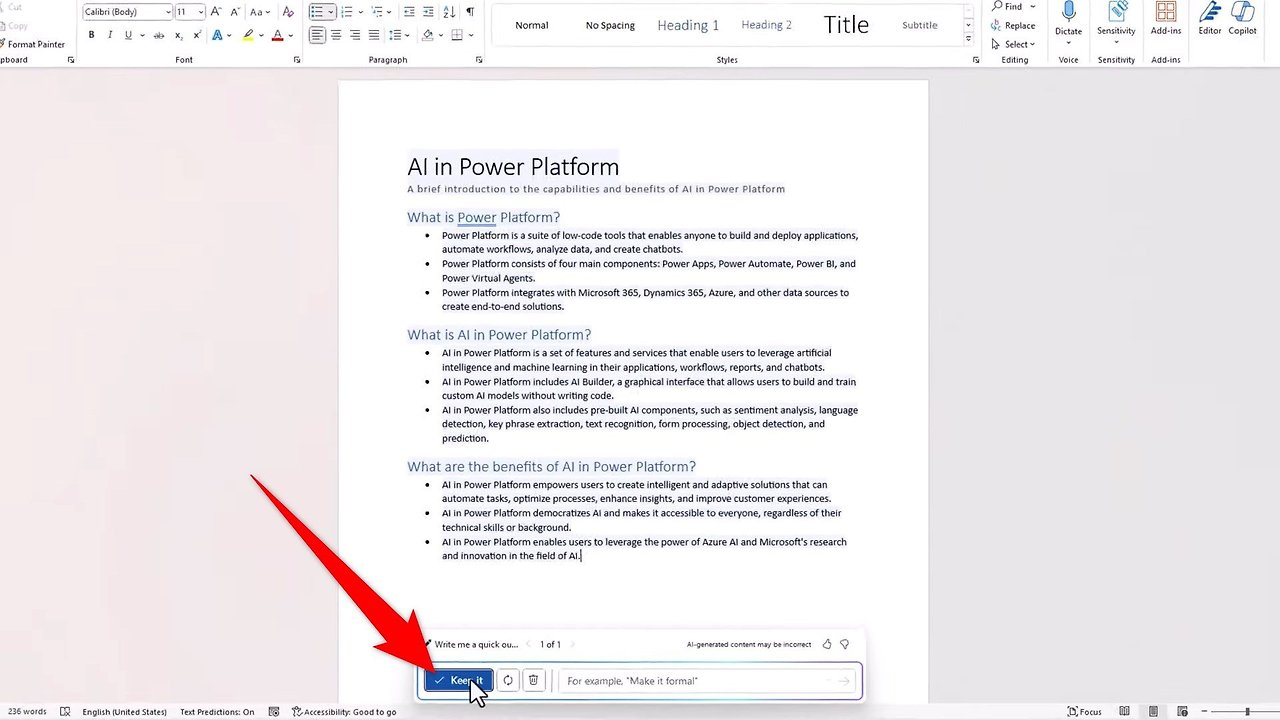Clear all formatting

(288, 12)
